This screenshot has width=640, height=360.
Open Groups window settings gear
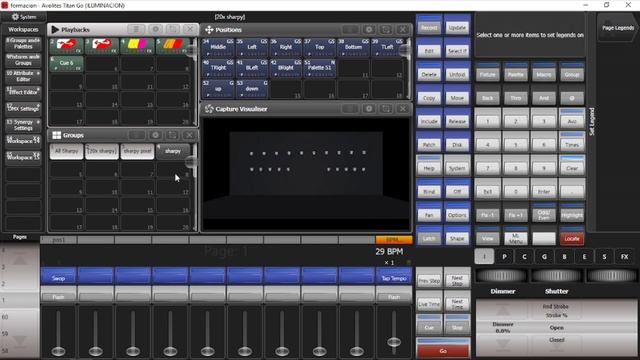155,135
